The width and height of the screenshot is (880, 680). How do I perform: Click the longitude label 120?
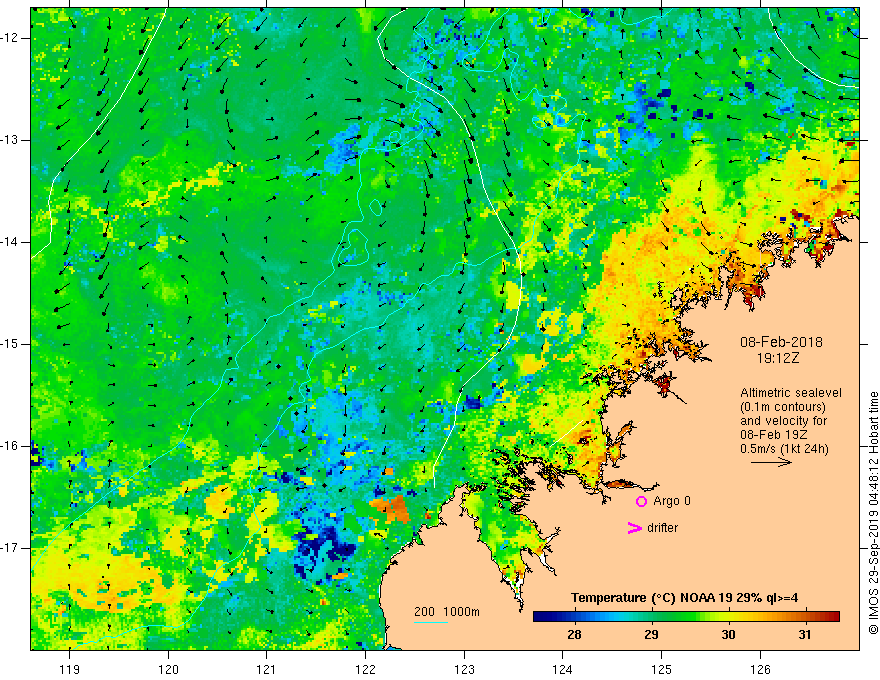pyautogui.click(x=168, y=669)
